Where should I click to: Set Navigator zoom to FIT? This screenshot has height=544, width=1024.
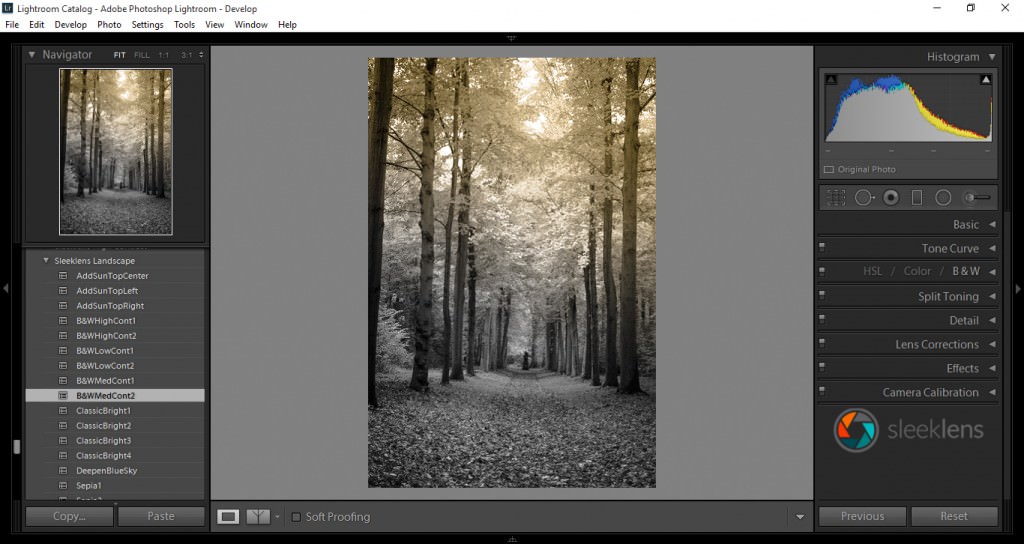click(x=120, y=55)
